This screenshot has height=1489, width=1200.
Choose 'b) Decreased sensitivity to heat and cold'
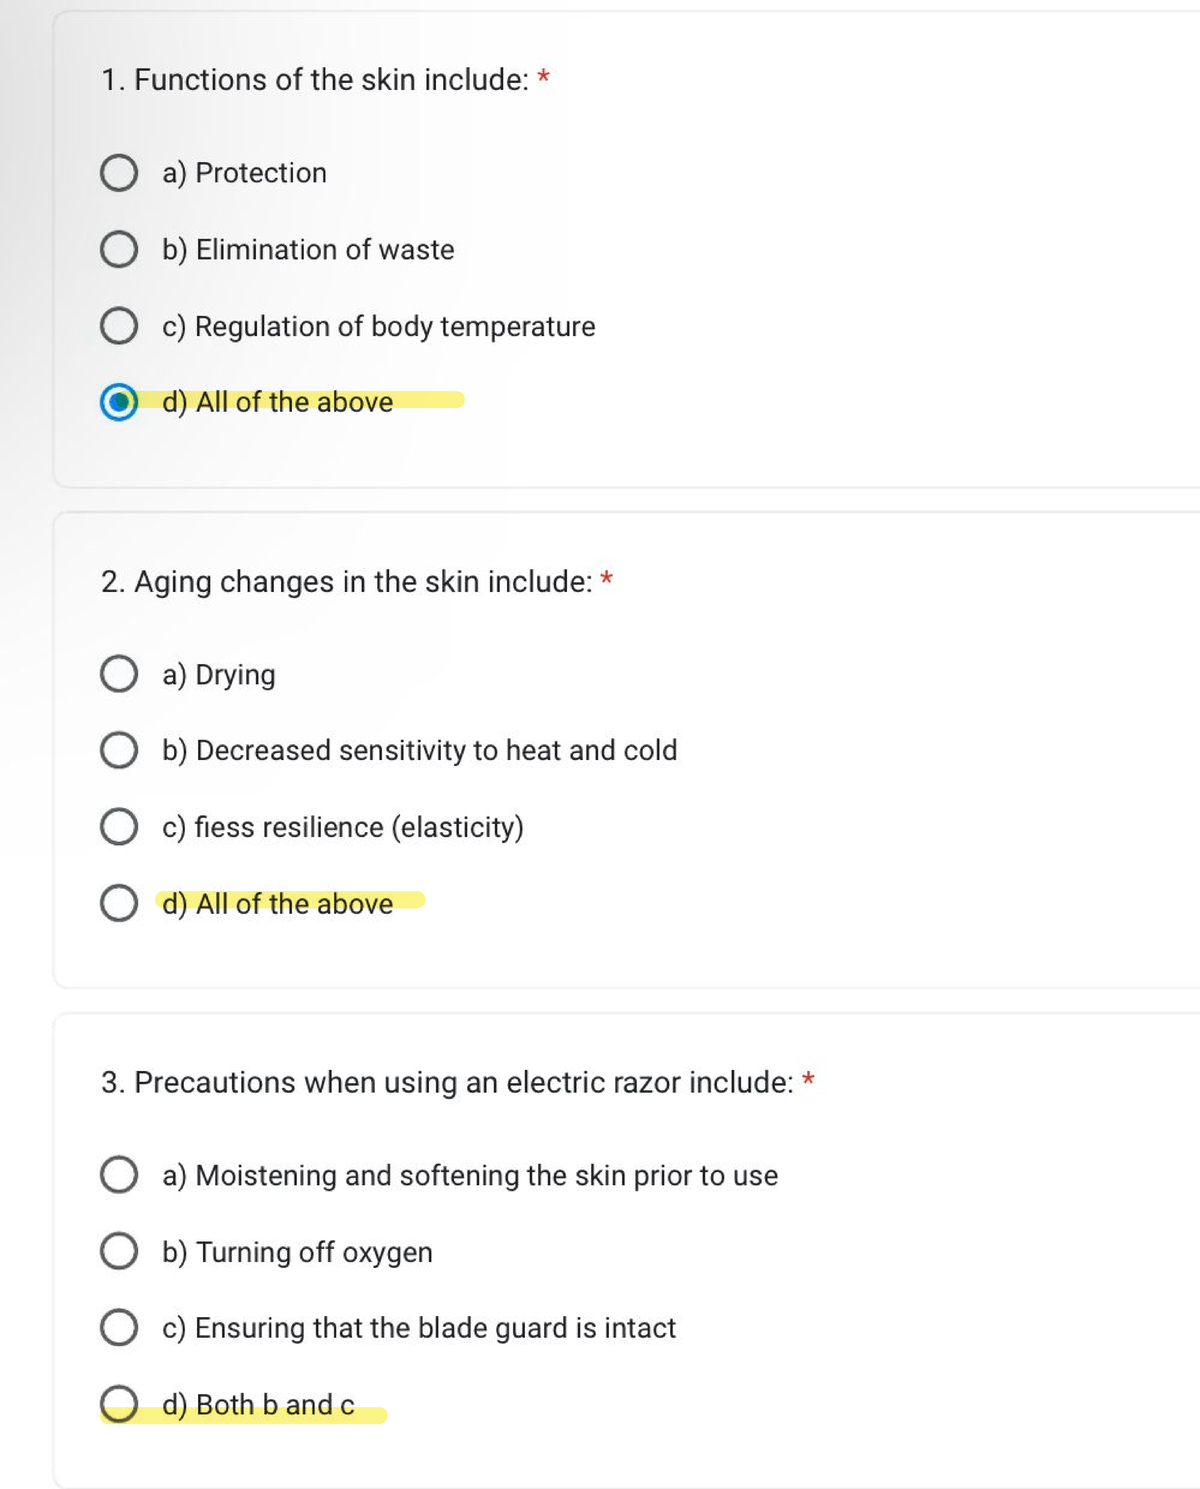tap(120, 749)
